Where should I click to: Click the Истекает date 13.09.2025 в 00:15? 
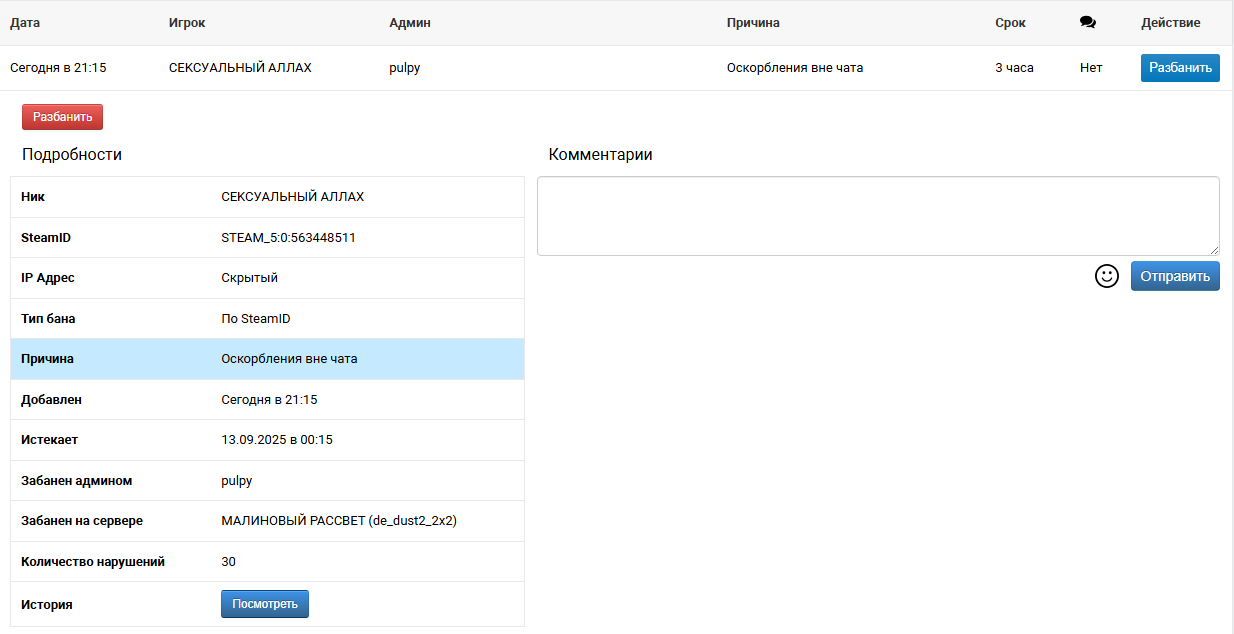coord(277,440)
